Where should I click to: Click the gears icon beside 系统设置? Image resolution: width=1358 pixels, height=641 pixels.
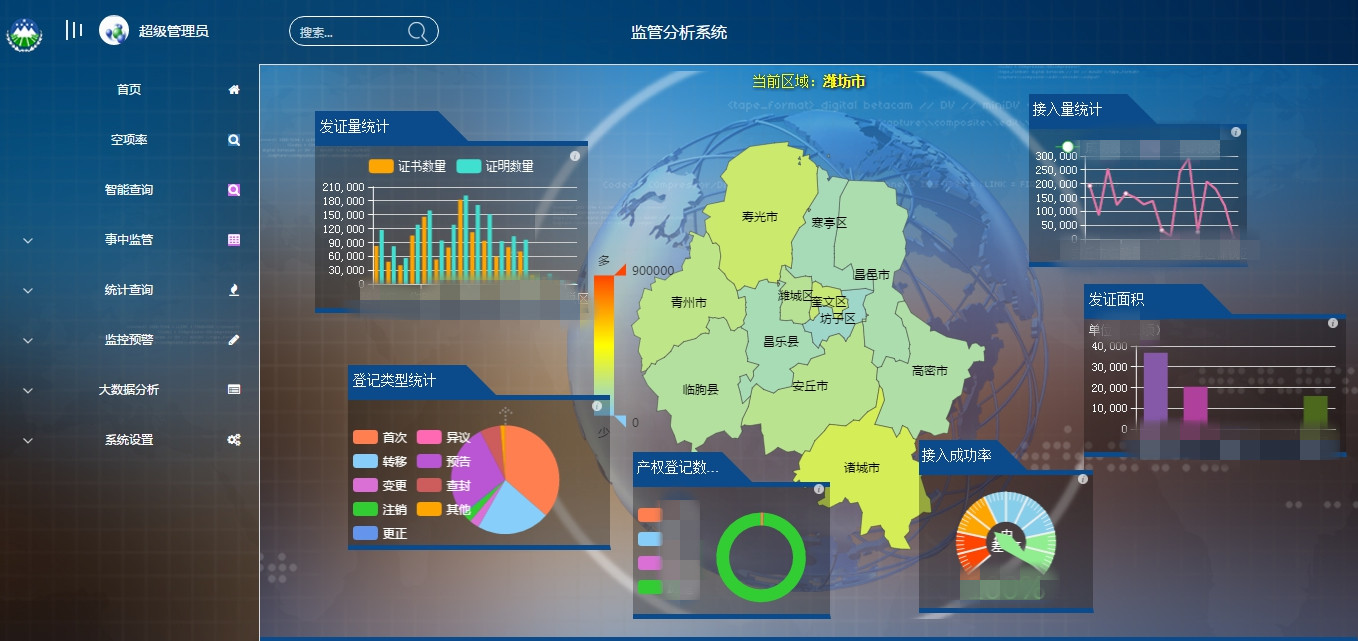[x=234, y=440]
